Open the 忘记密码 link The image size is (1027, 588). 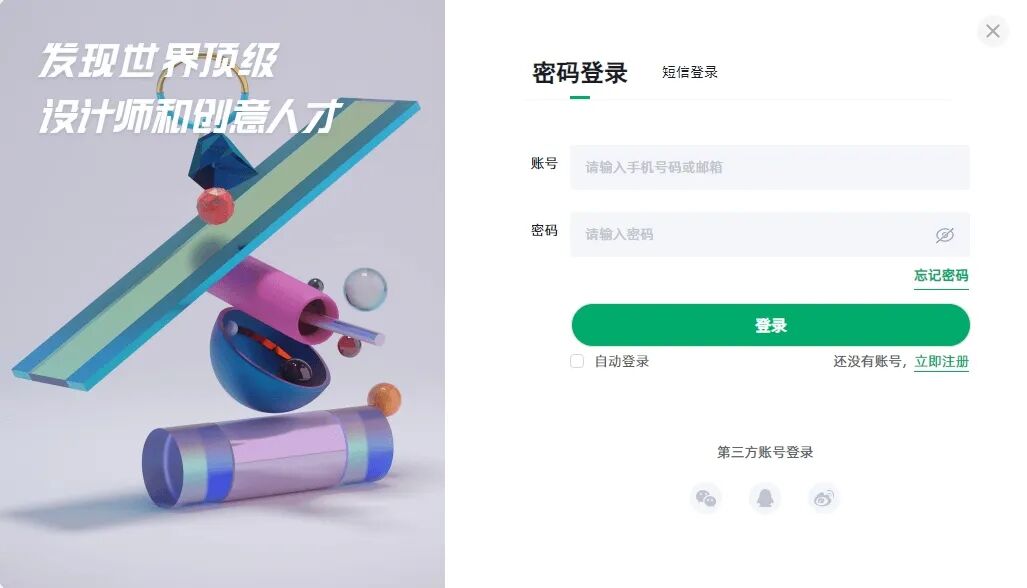[x=941, y=275]
